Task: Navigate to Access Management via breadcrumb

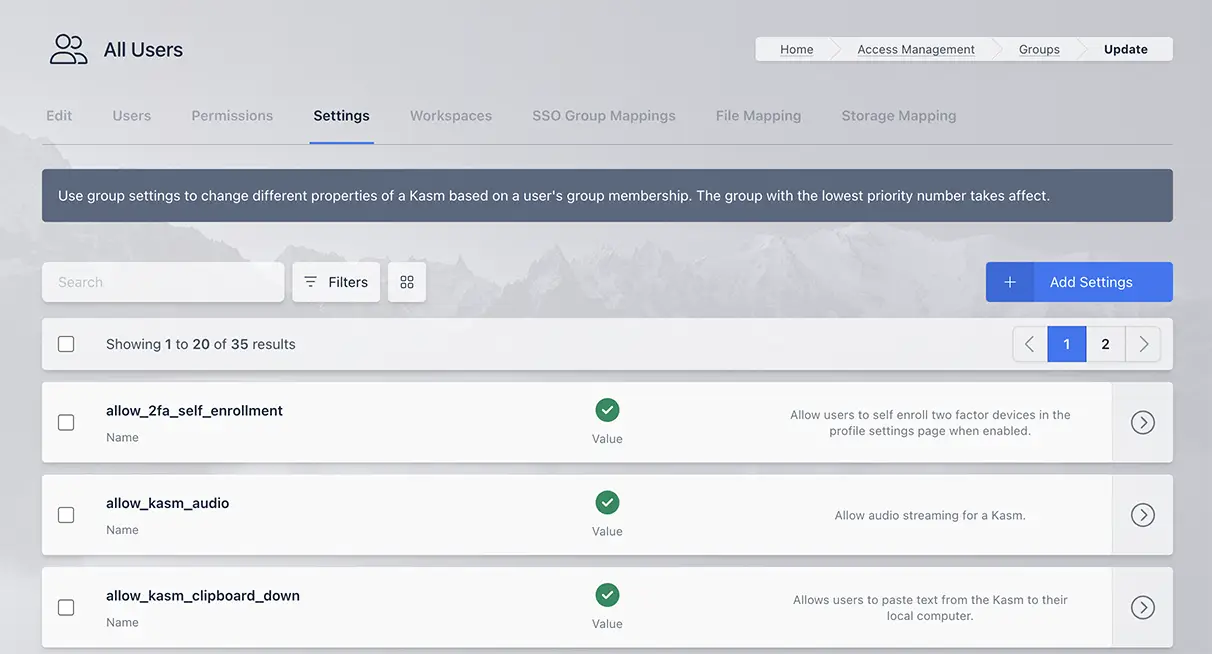Action: (x=915, y=48)
